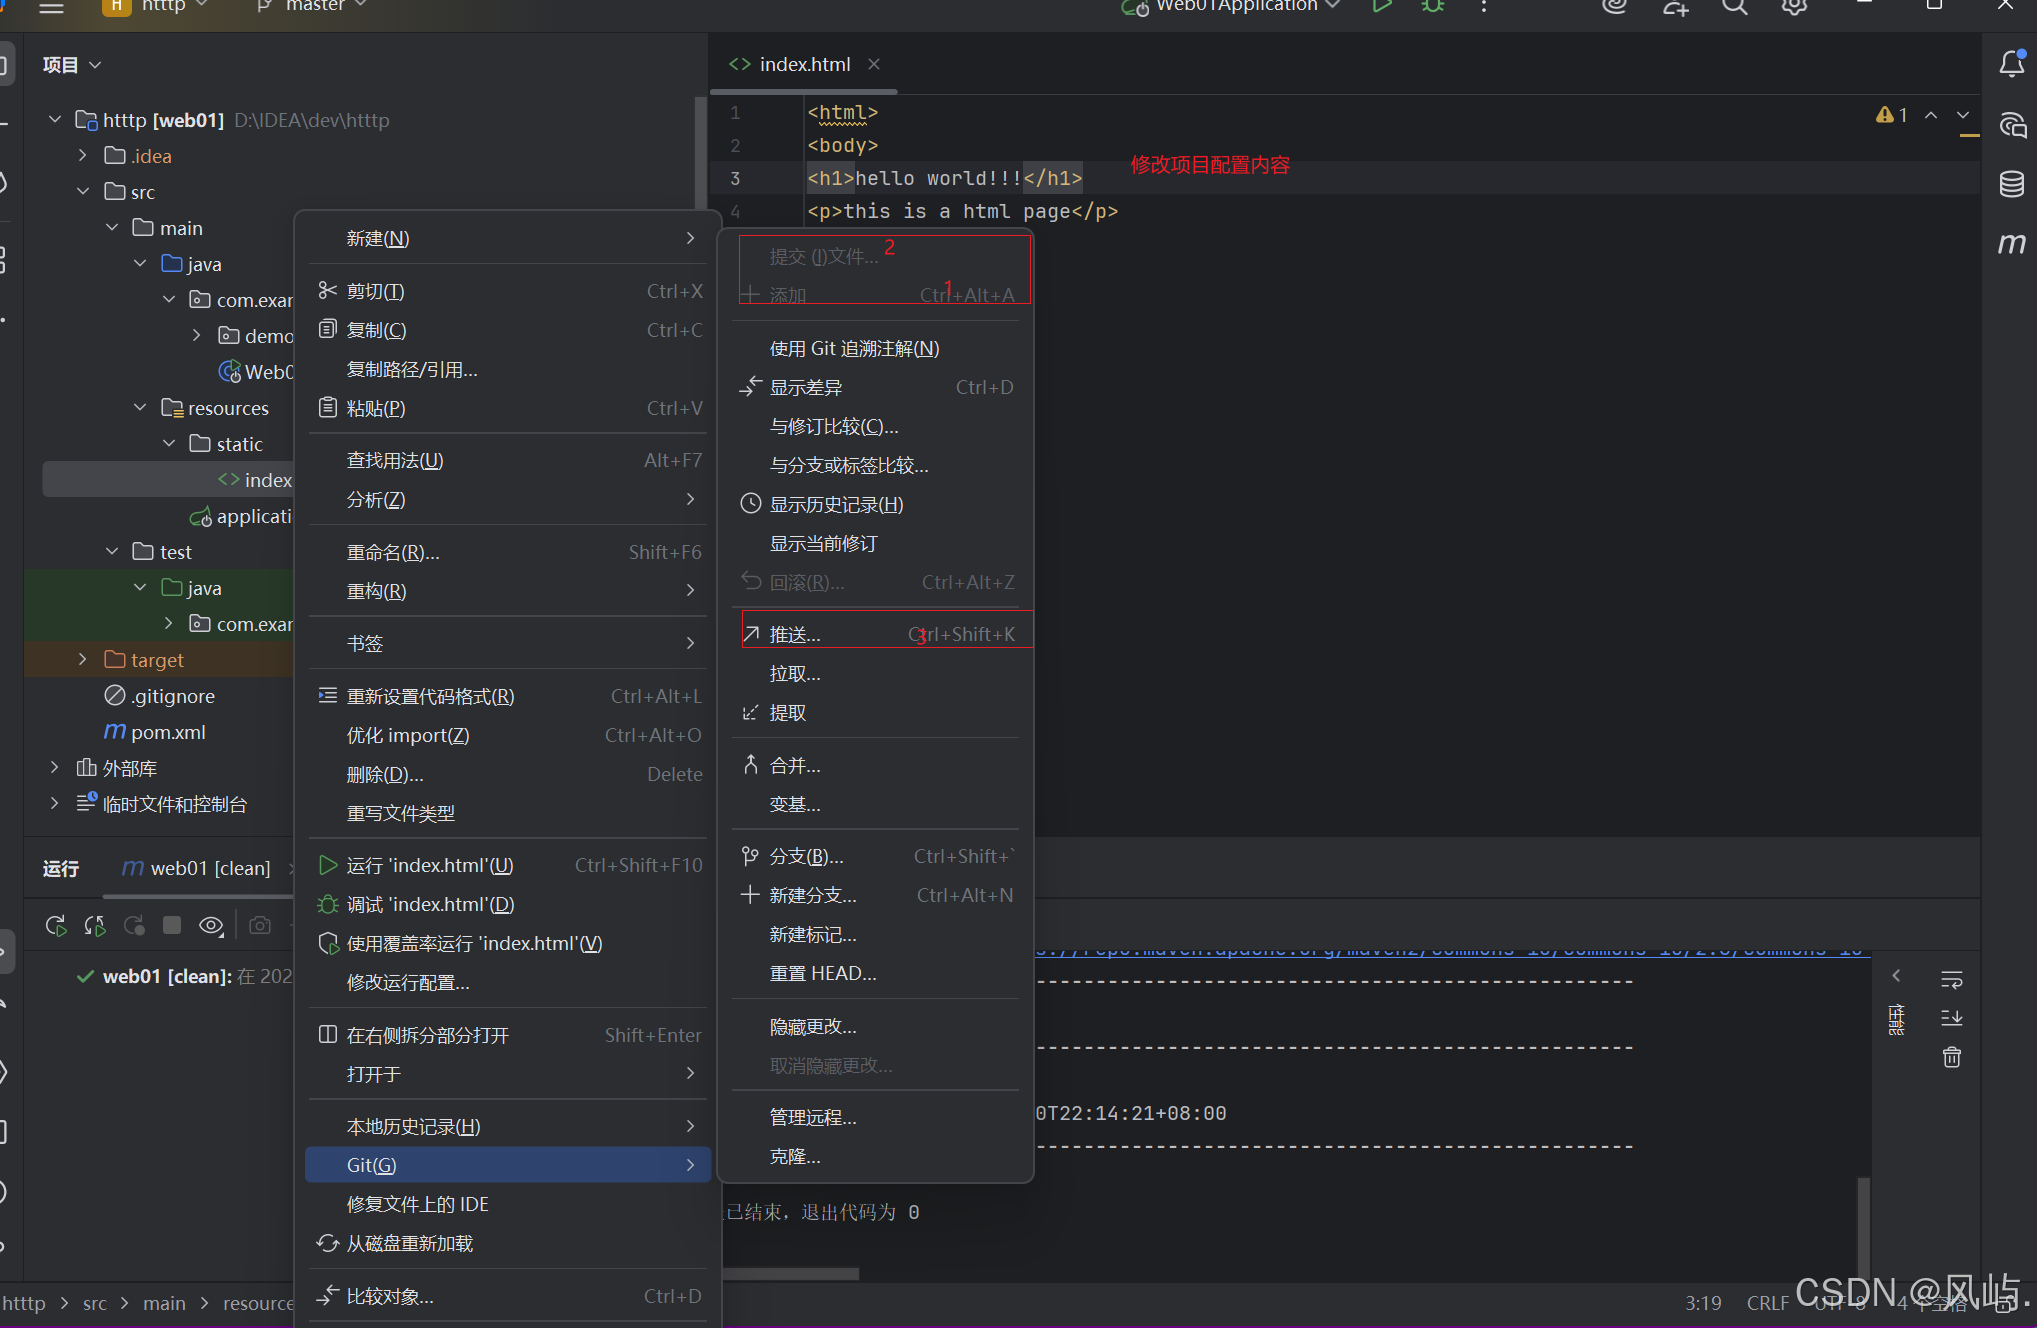Select pom.xml in project tree
This screenshot has width=2037, height=1328.
point(167,731)
